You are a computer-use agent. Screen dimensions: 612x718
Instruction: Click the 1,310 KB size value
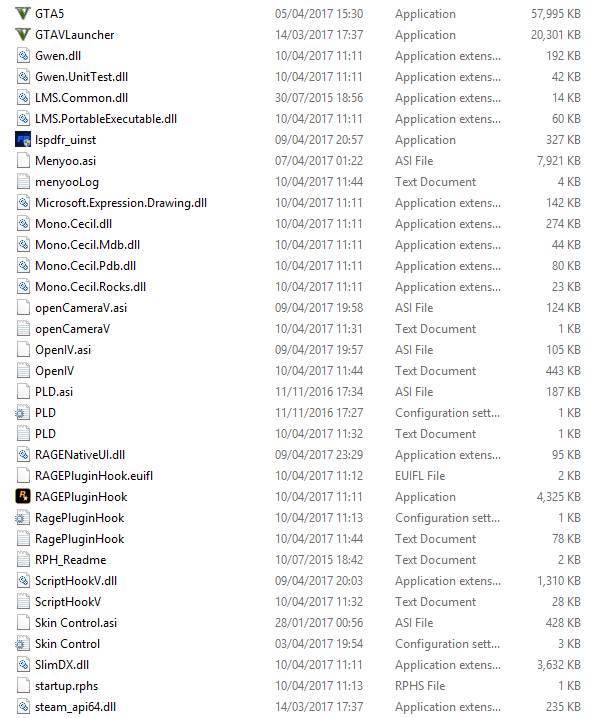559,581
